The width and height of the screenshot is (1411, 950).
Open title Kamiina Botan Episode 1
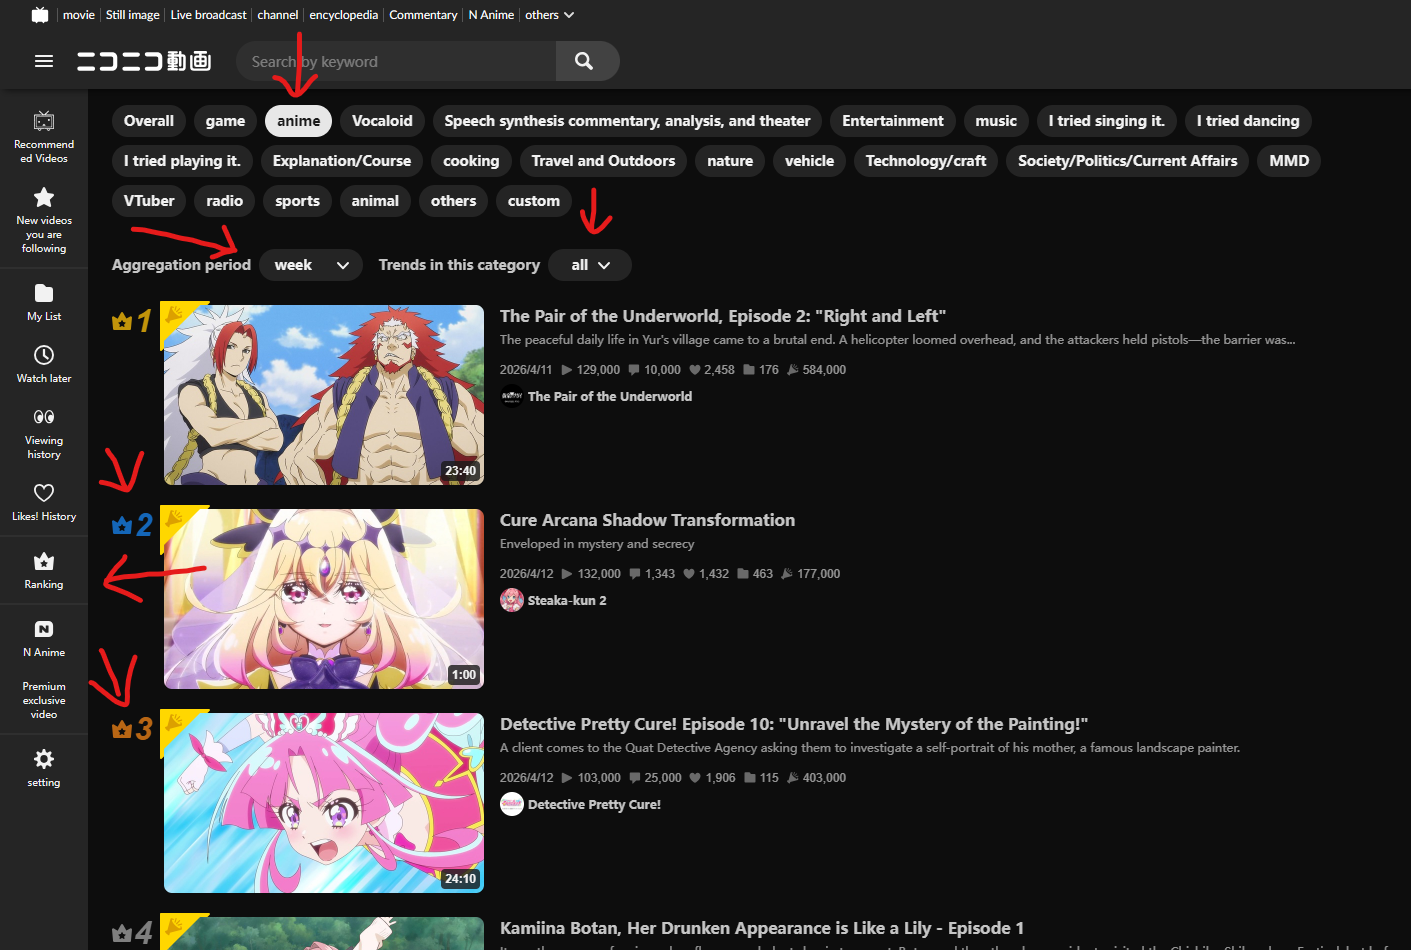point(762,928)
